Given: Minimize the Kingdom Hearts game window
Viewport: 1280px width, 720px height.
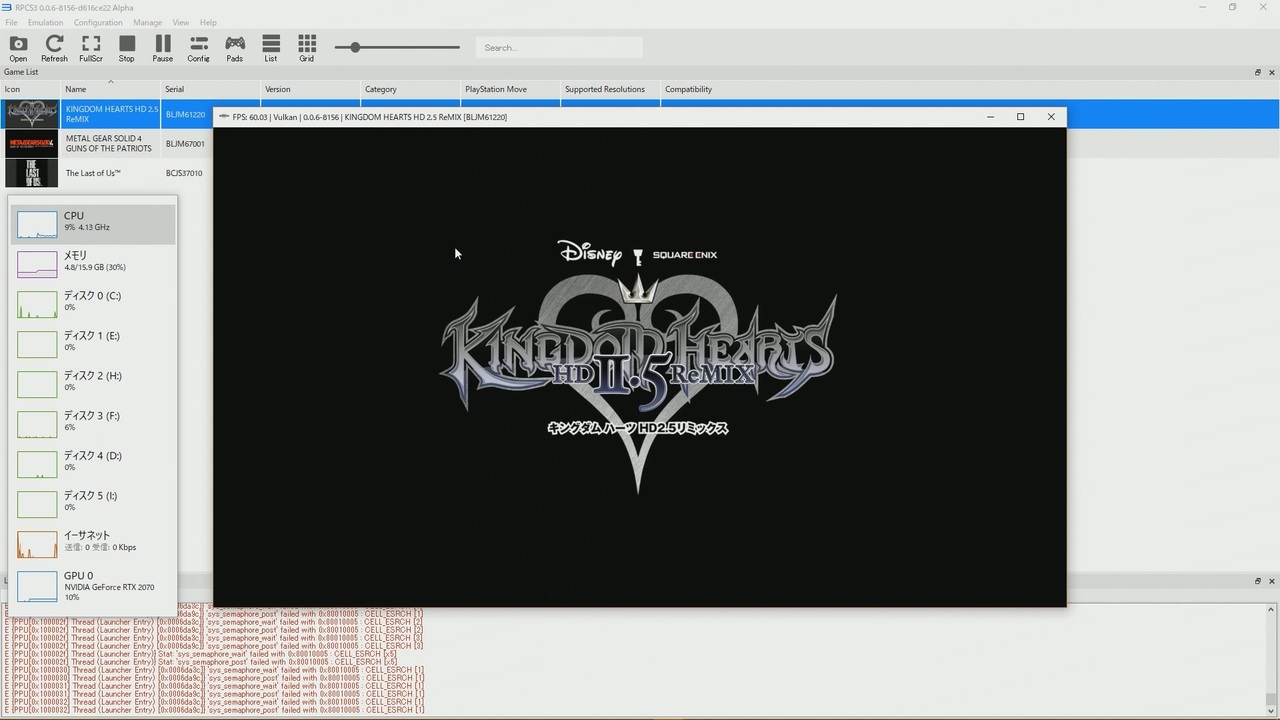Looking at the screenshot, I should click(990, 117).
